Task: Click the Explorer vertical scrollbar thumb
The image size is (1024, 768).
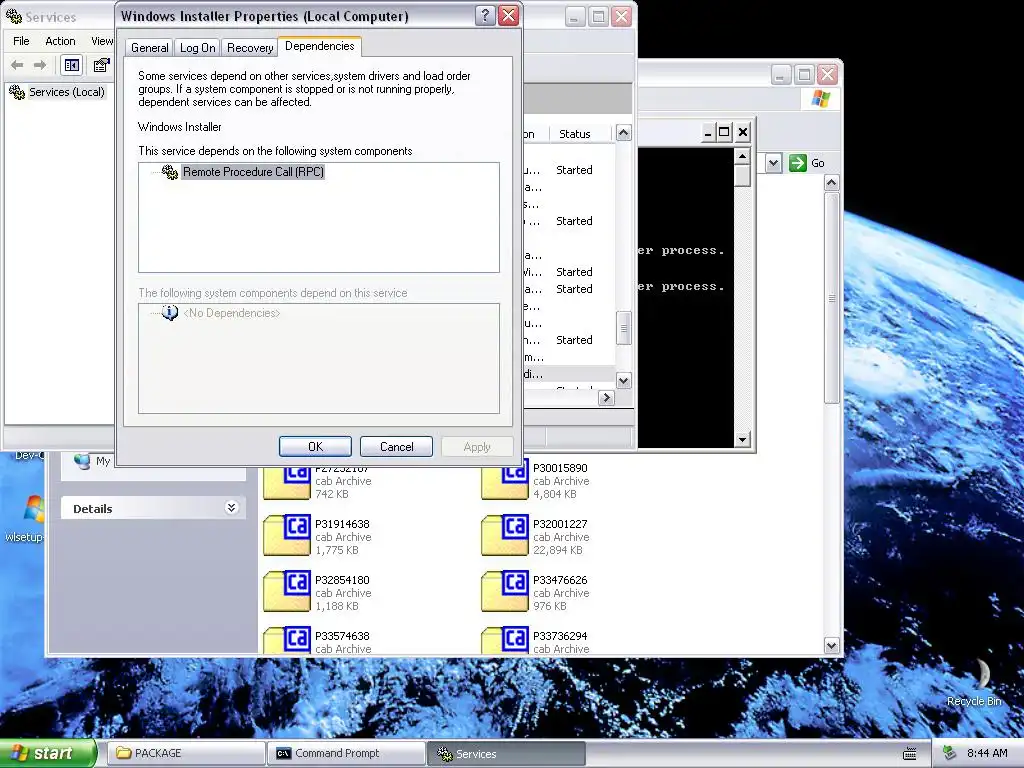Action: (831, 297)
